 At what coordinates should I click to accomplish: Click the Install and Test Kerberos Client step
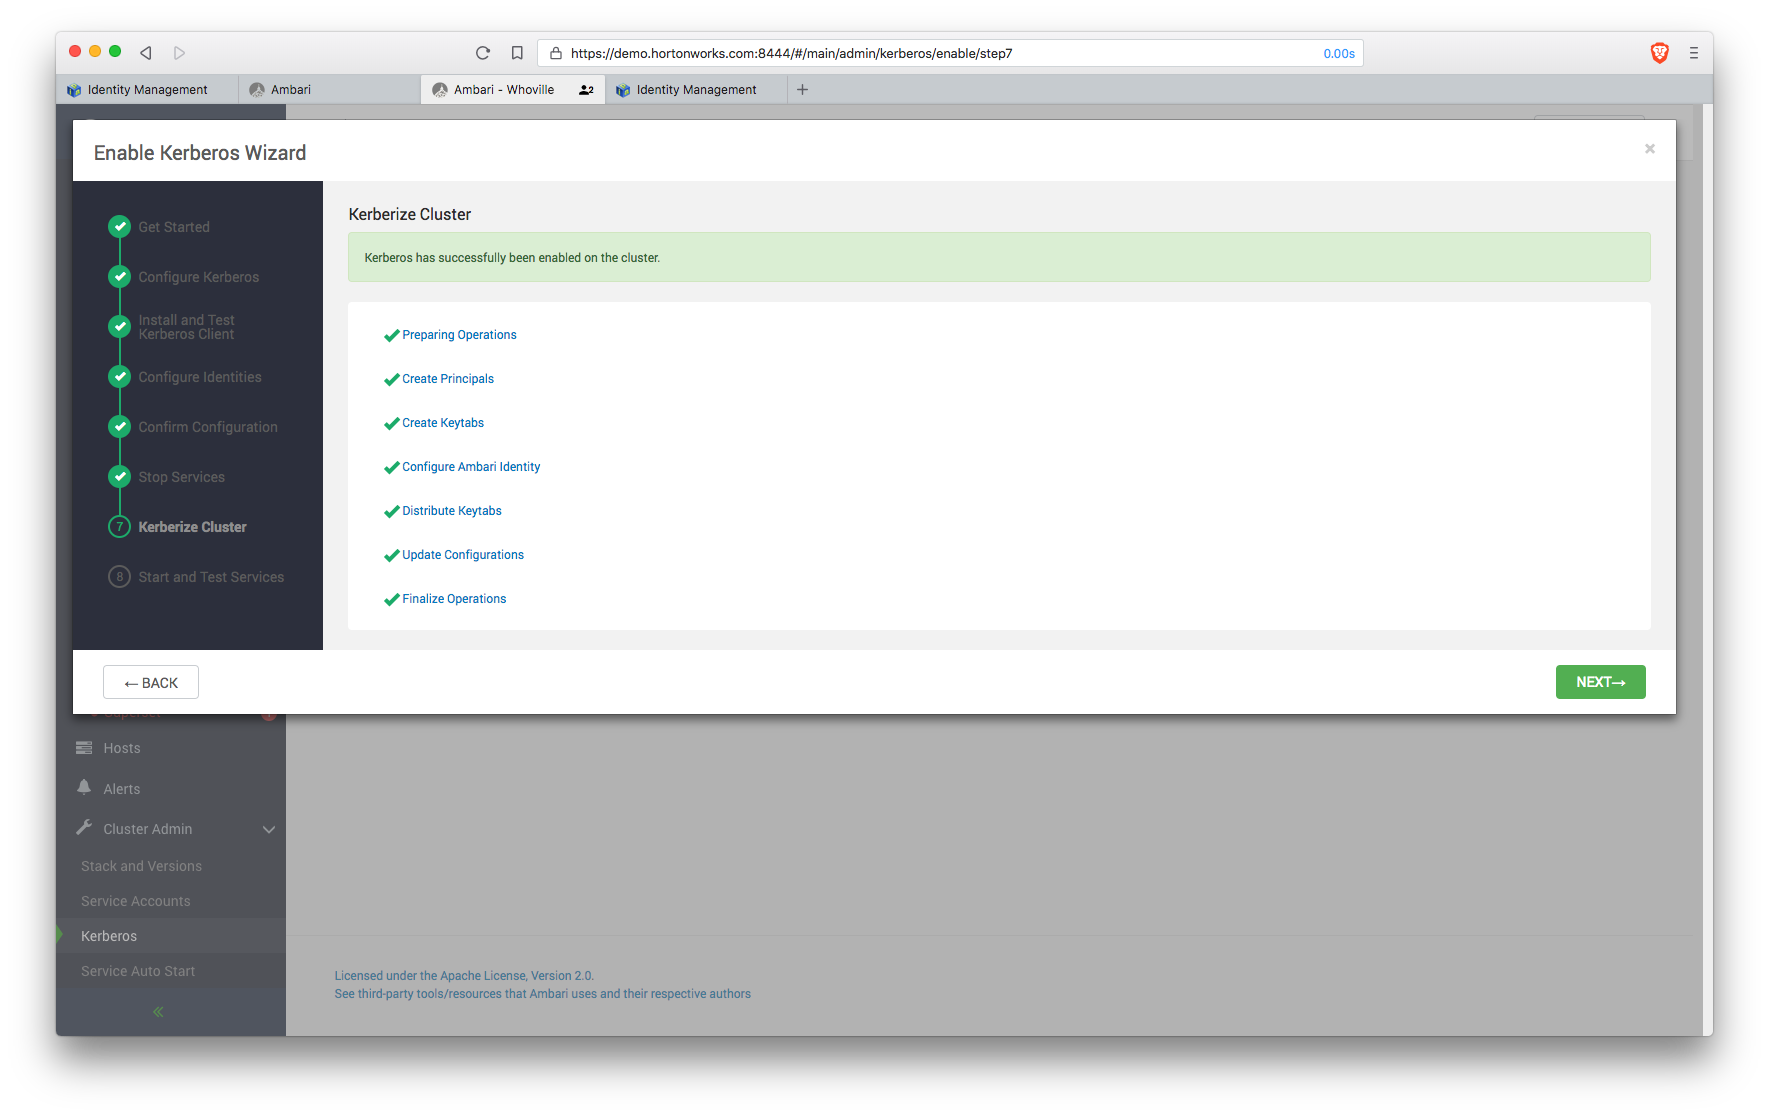(x=187, y=327)
